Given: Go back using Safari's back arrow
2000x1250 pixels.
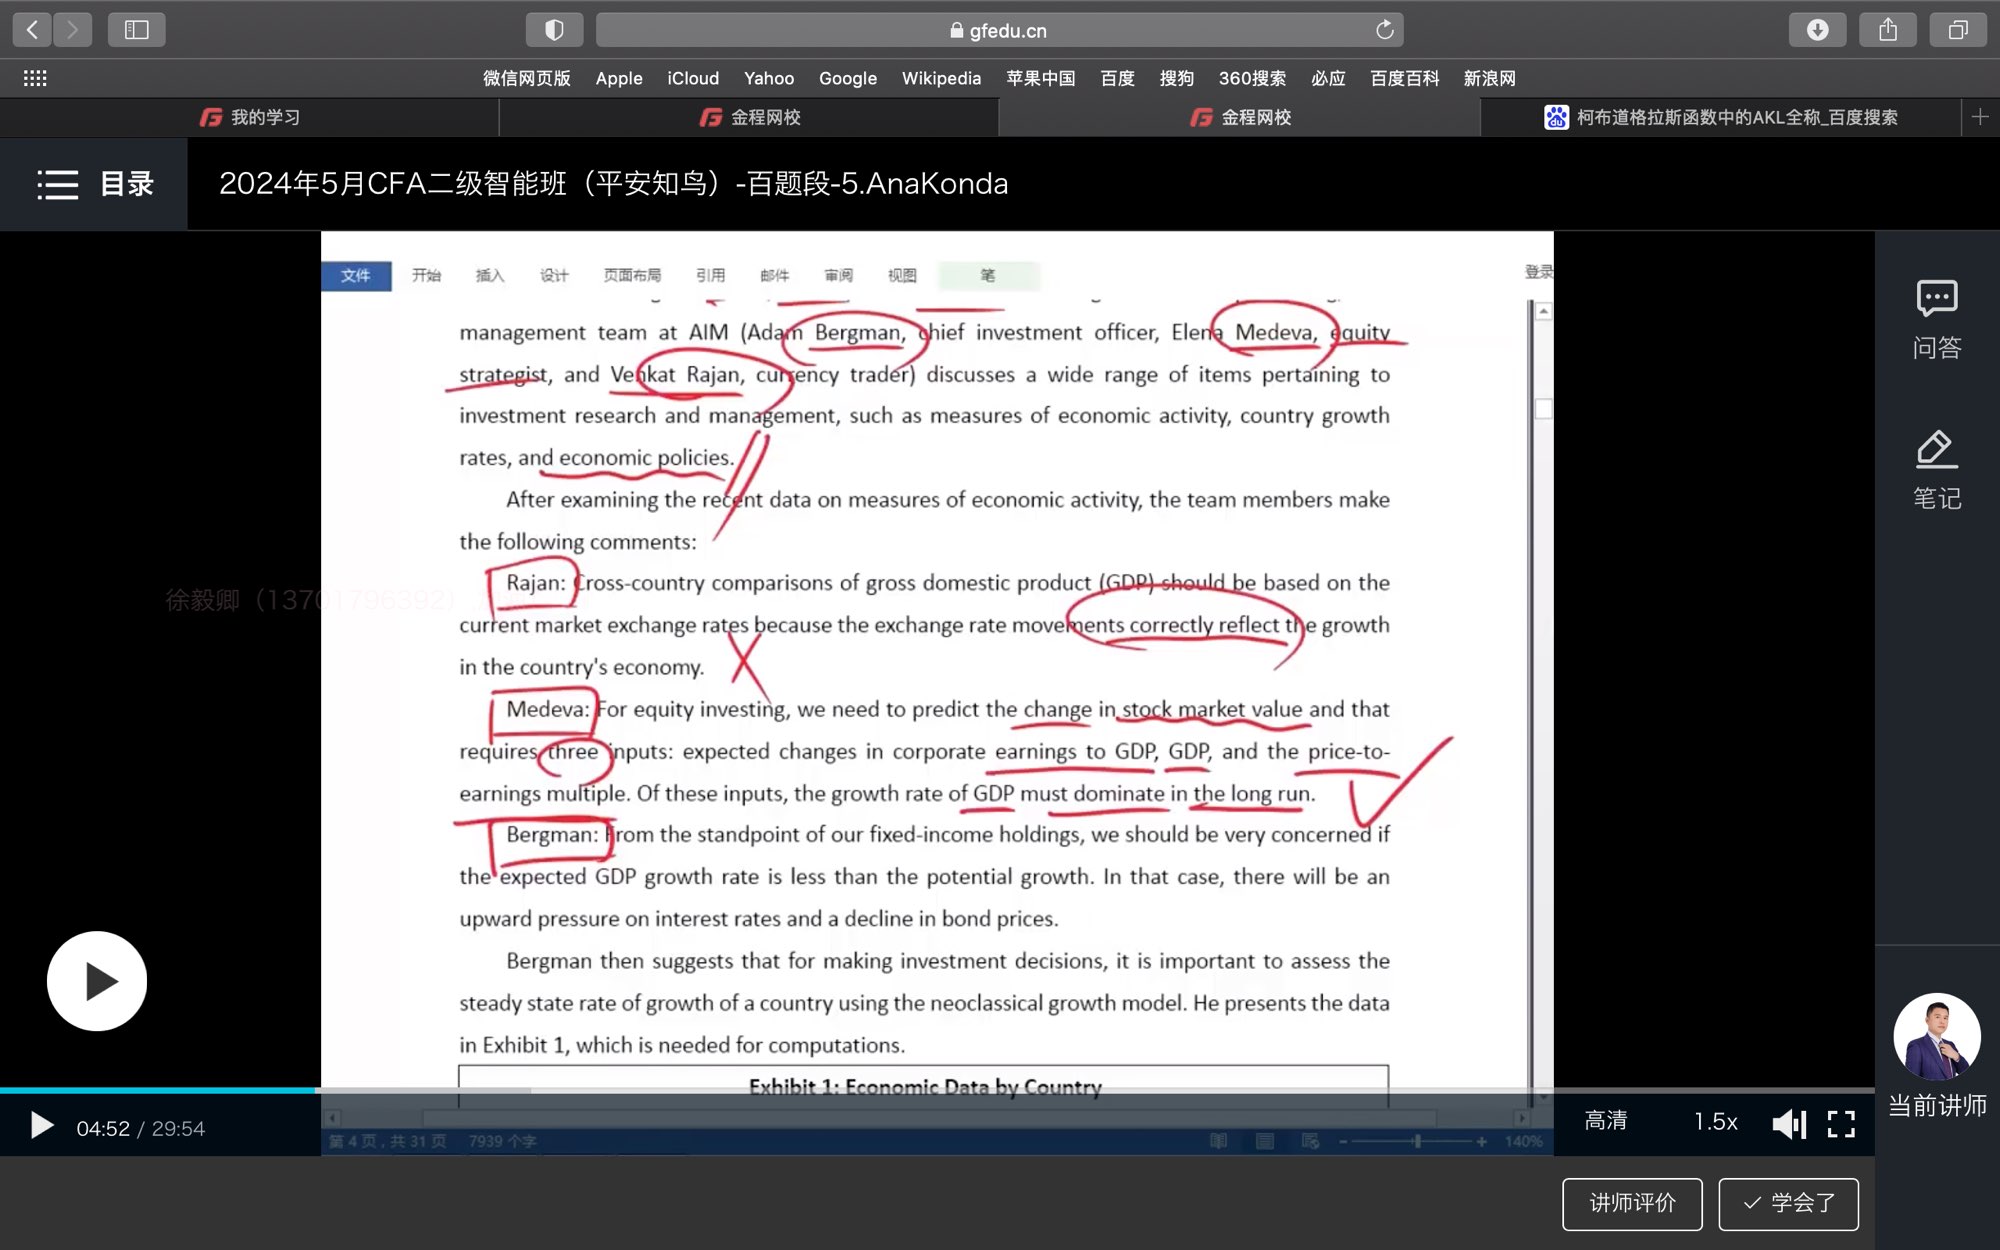Looking at the screenshot, I should click(32, 30).
